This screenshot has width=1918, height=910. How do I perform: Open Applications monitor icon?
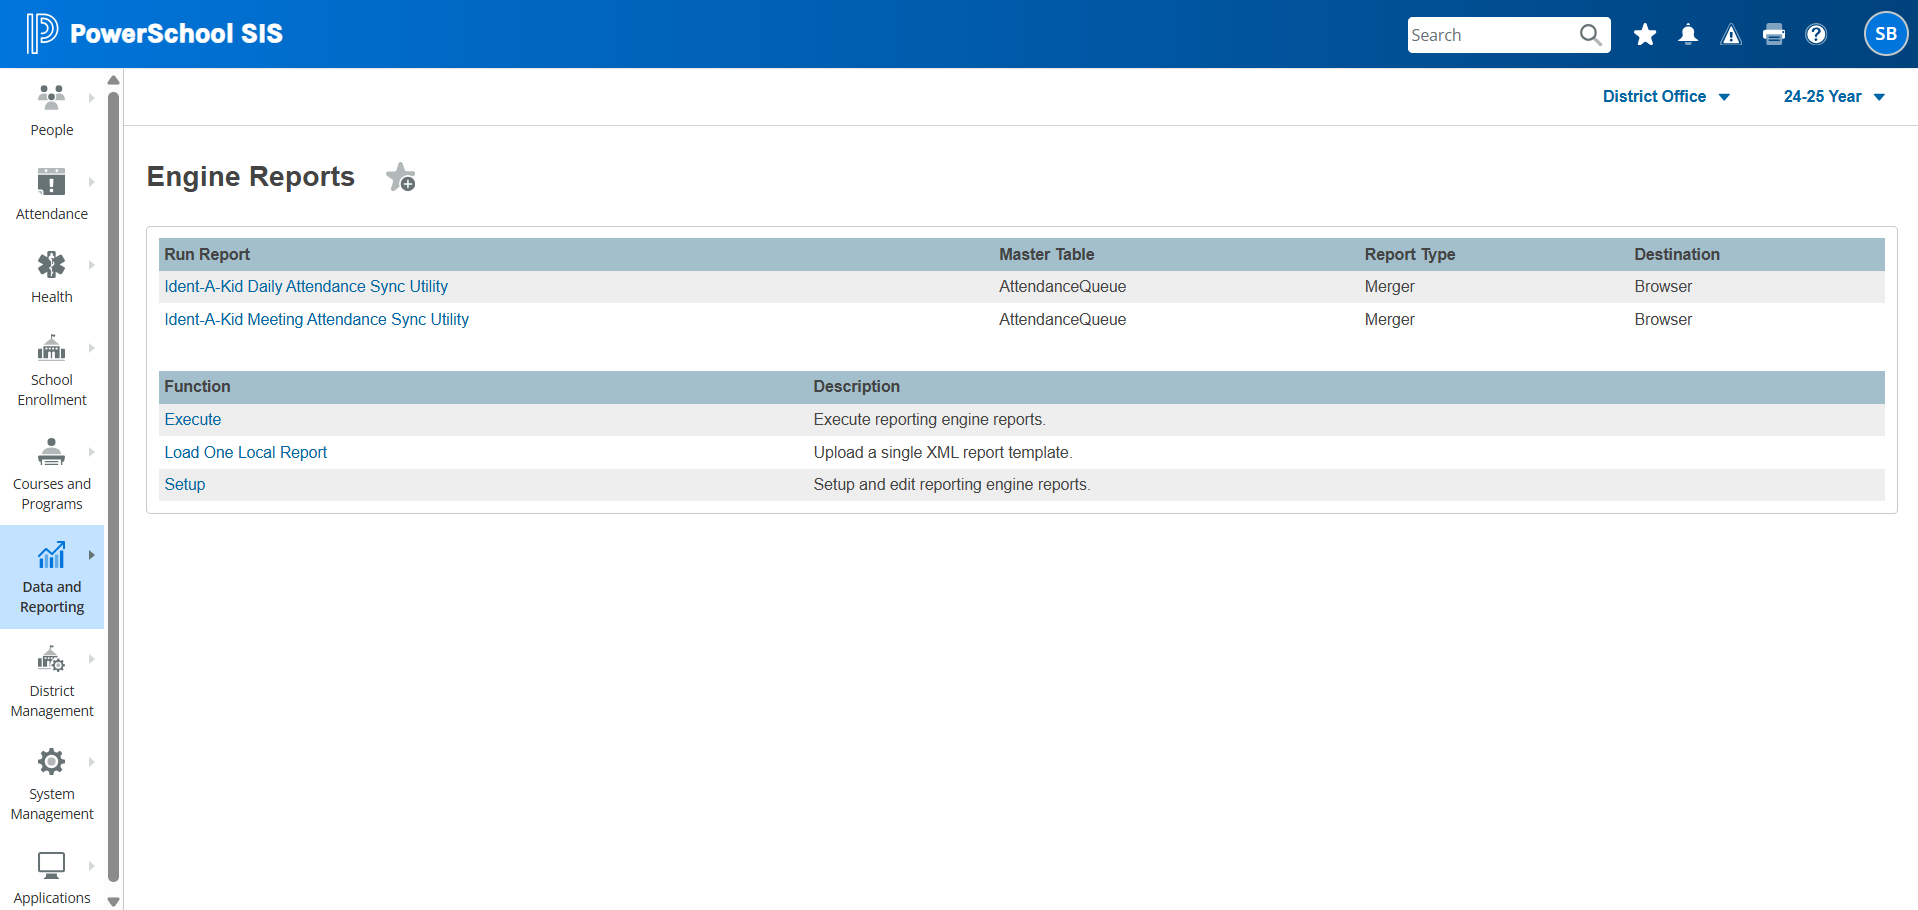(51, 866)
